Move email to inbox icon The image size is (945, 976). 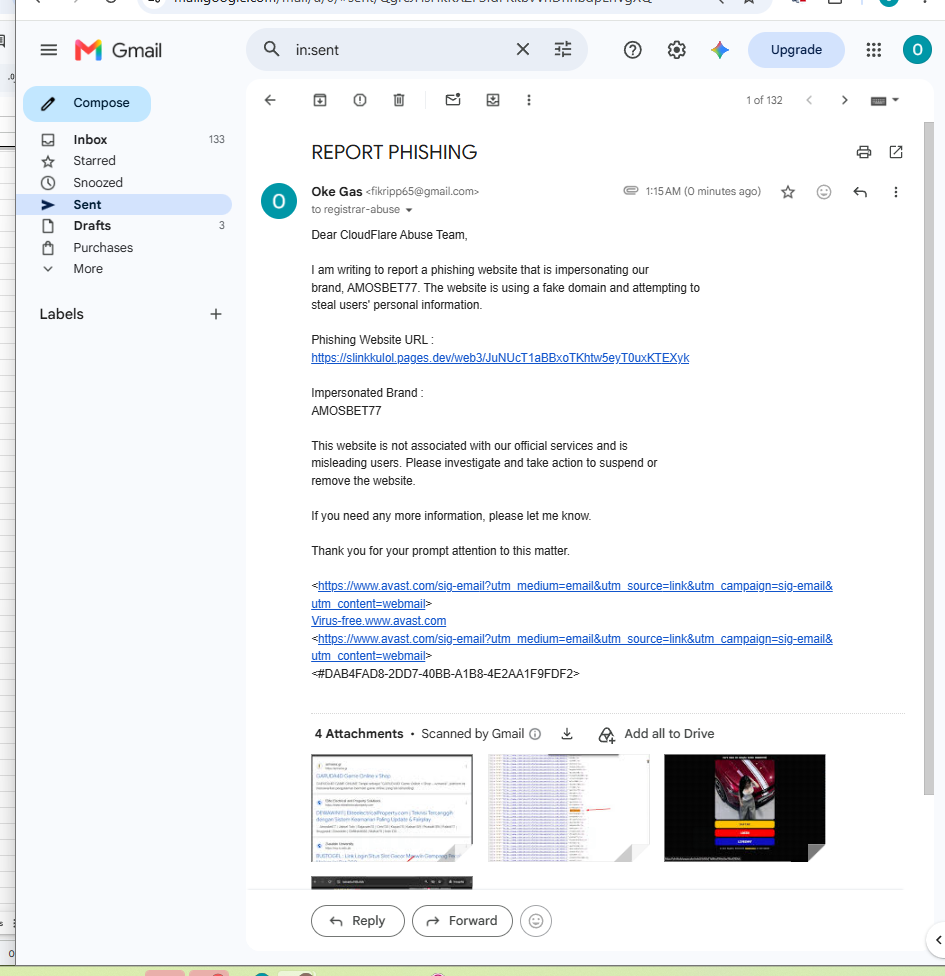click(x=493, y=100)
